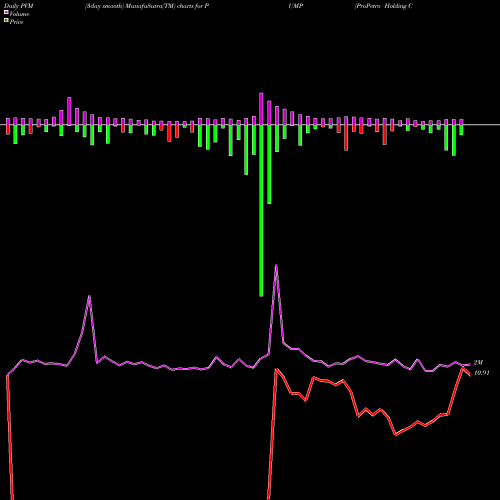Select the 'Price' legend label
The width and height of the screenshot is (500, 500).
(x=16, y=22)
